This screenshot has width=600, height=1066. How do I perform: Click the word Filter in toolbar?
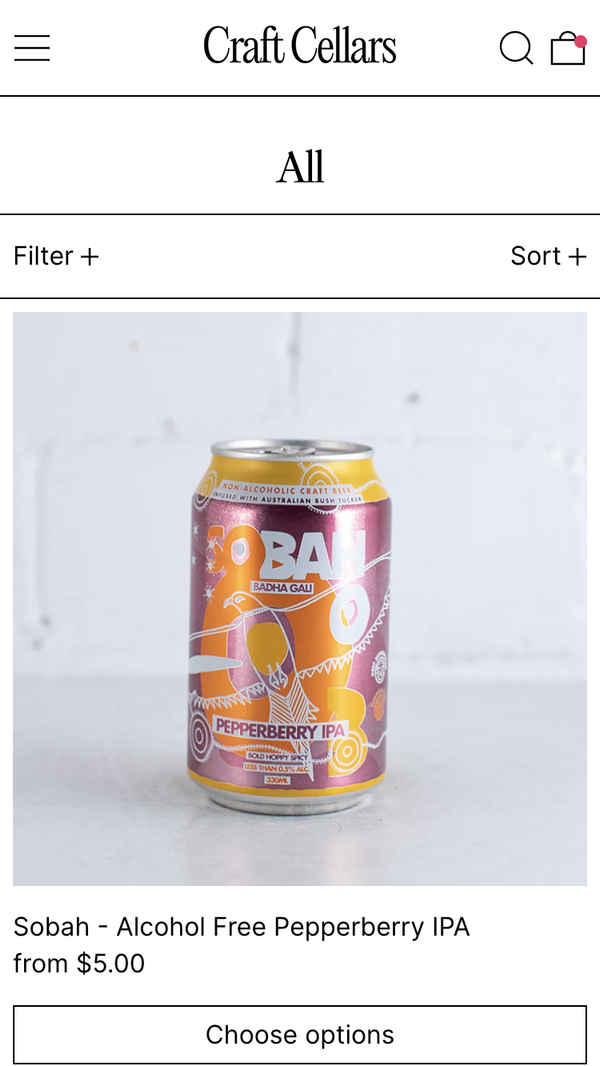pyautogui.click(x=43, y=256)
